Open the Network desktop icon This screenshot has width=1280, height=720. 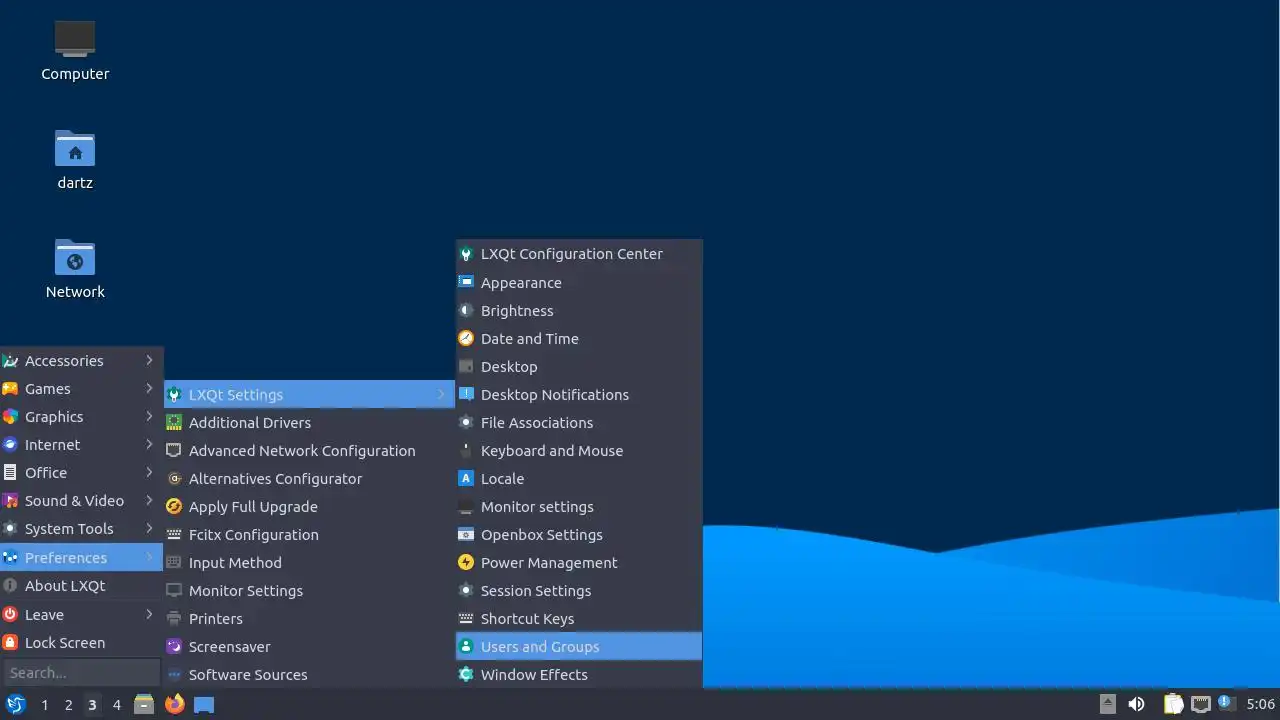pos(75,257)
